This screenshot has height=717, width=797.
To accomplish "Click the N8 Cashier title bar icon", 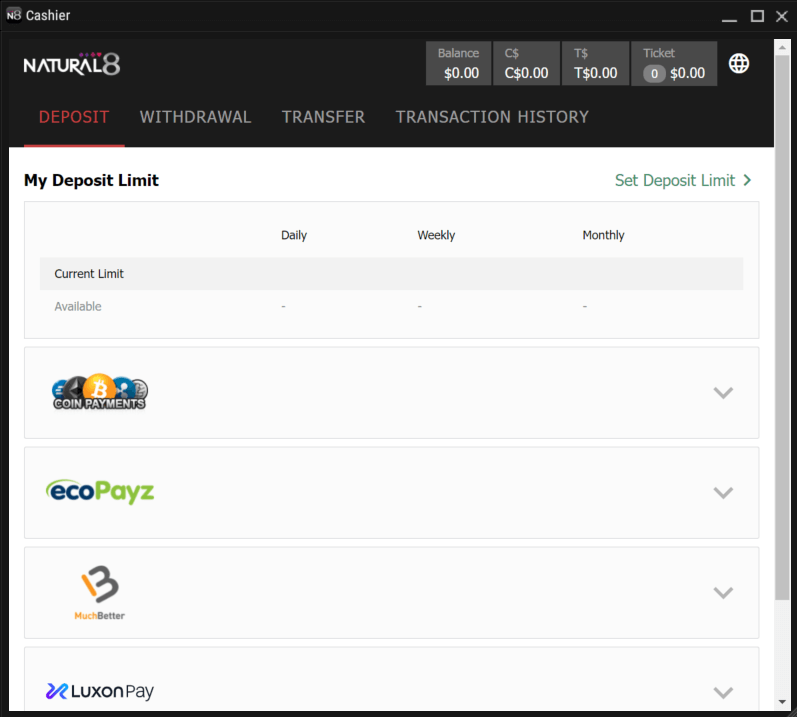I will tap(14, 16).
